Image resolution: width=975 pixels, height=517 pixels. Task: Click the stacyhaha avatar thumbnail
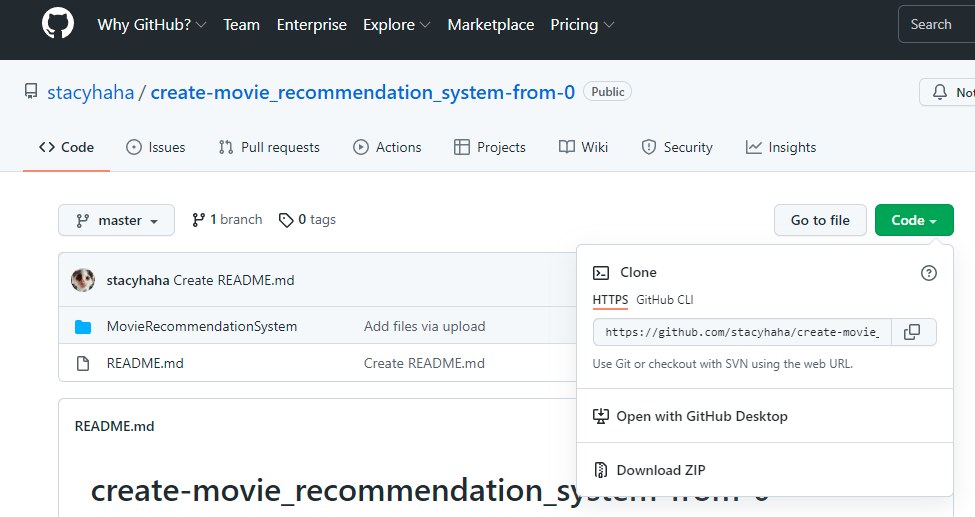[x=83, y=281]
